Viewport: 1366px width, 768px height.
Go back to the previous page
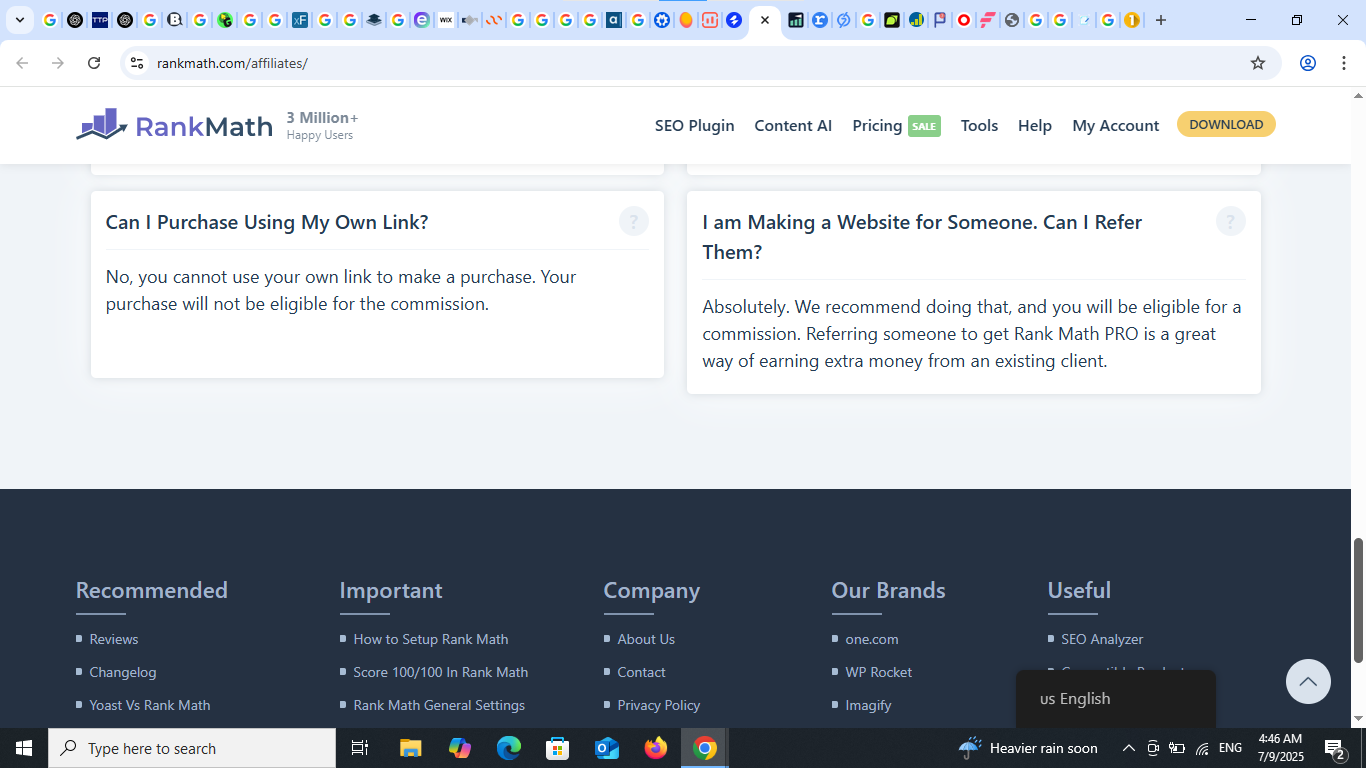(22, 63)
